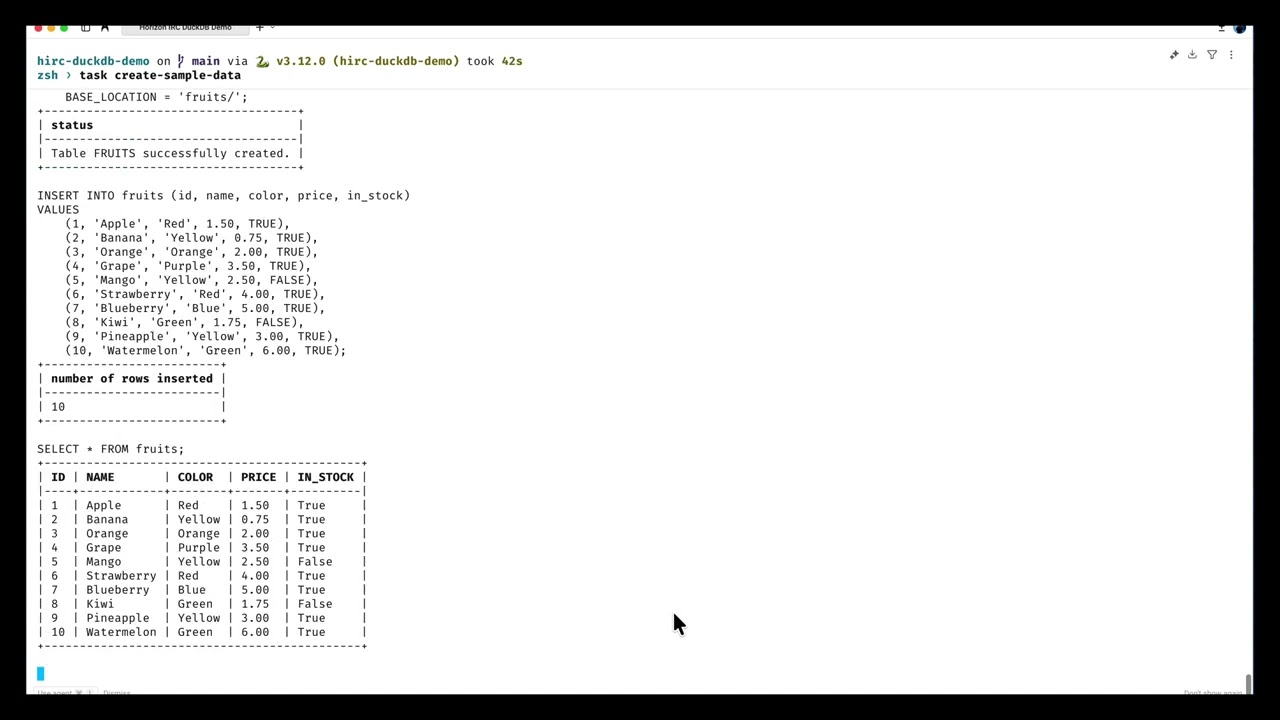Click the 'False' value in Mango row
1280x720 pixels.
click(314, 561)
